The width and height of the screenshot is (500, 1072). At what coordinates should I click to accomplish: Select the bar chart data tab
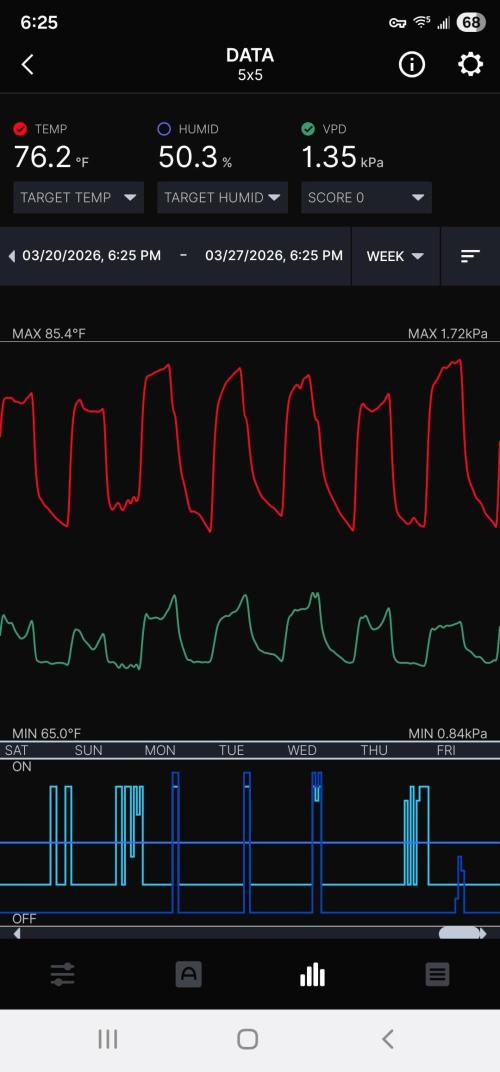313,974
